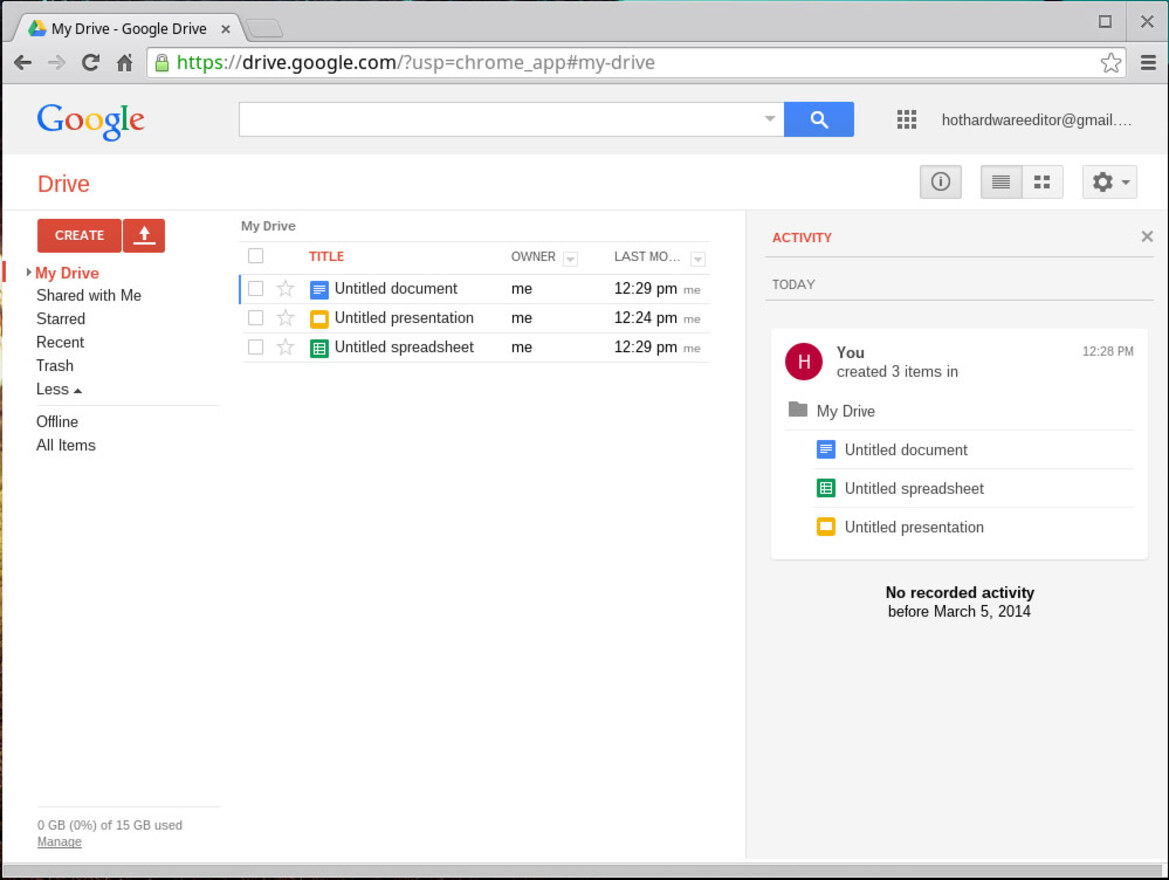Viewport: 1169px width, 880px height.
Task: Click the green Sheets icon in file list
Action: (x=319, y=348)
